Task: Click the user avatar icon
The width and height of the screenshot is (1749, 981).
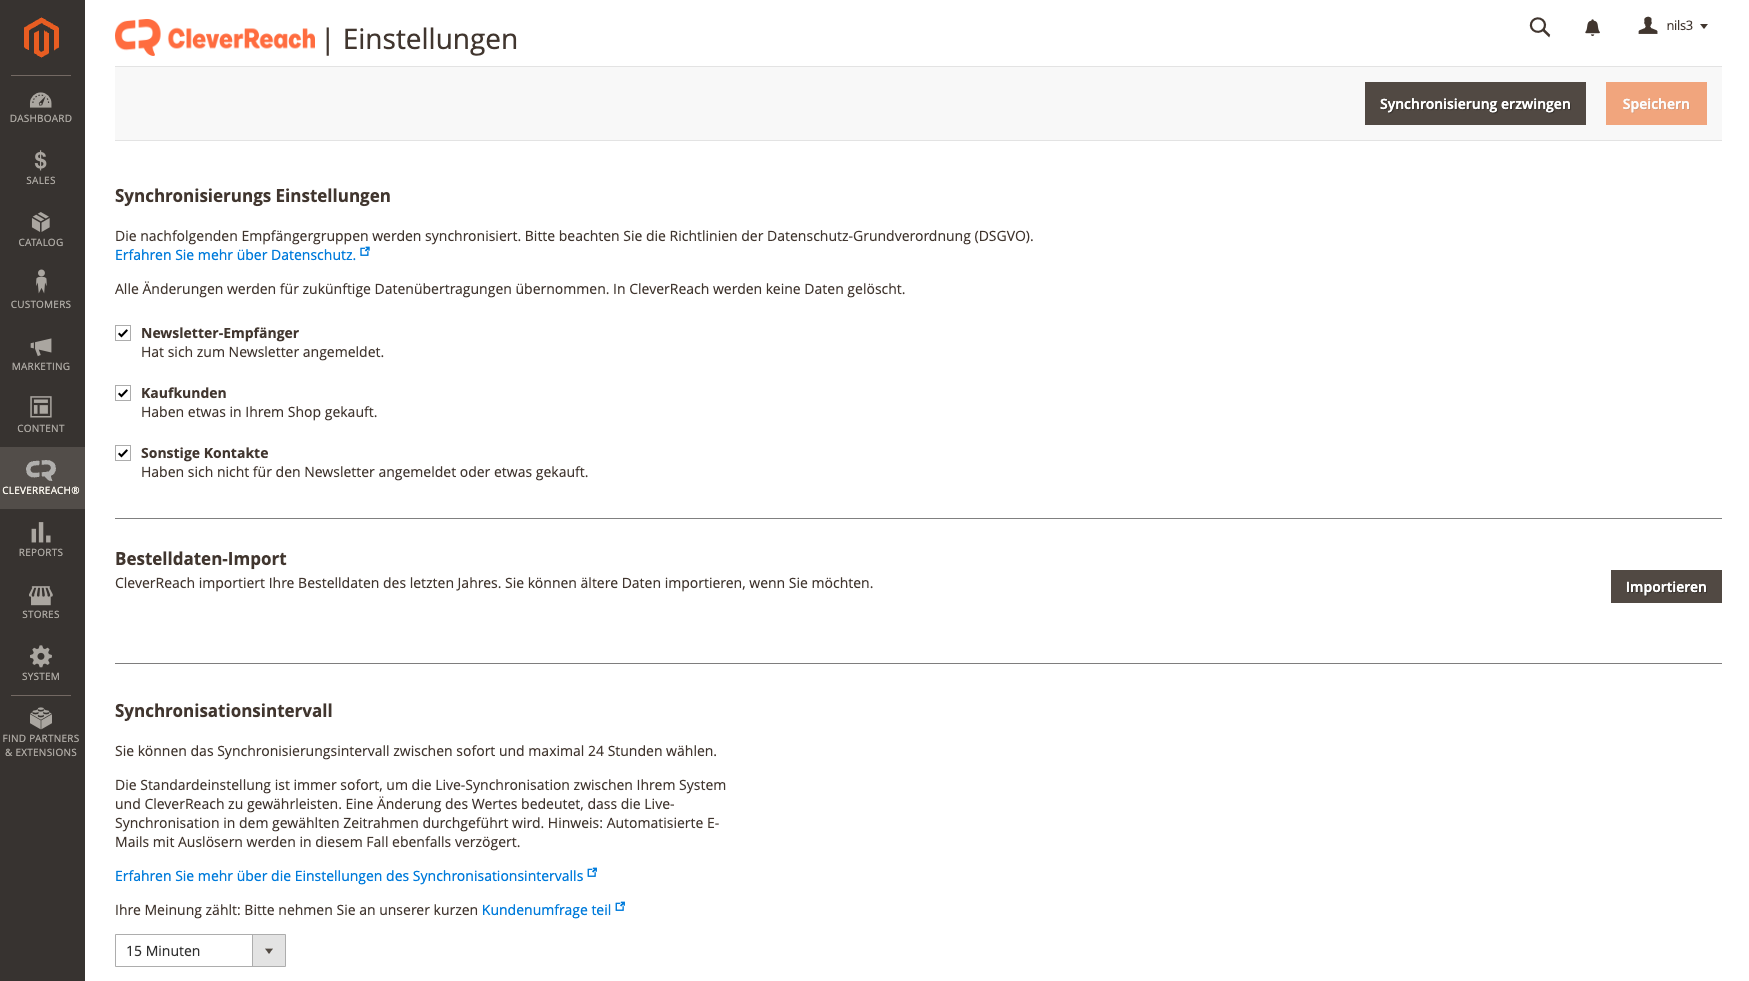Action: coord(1648,26)
